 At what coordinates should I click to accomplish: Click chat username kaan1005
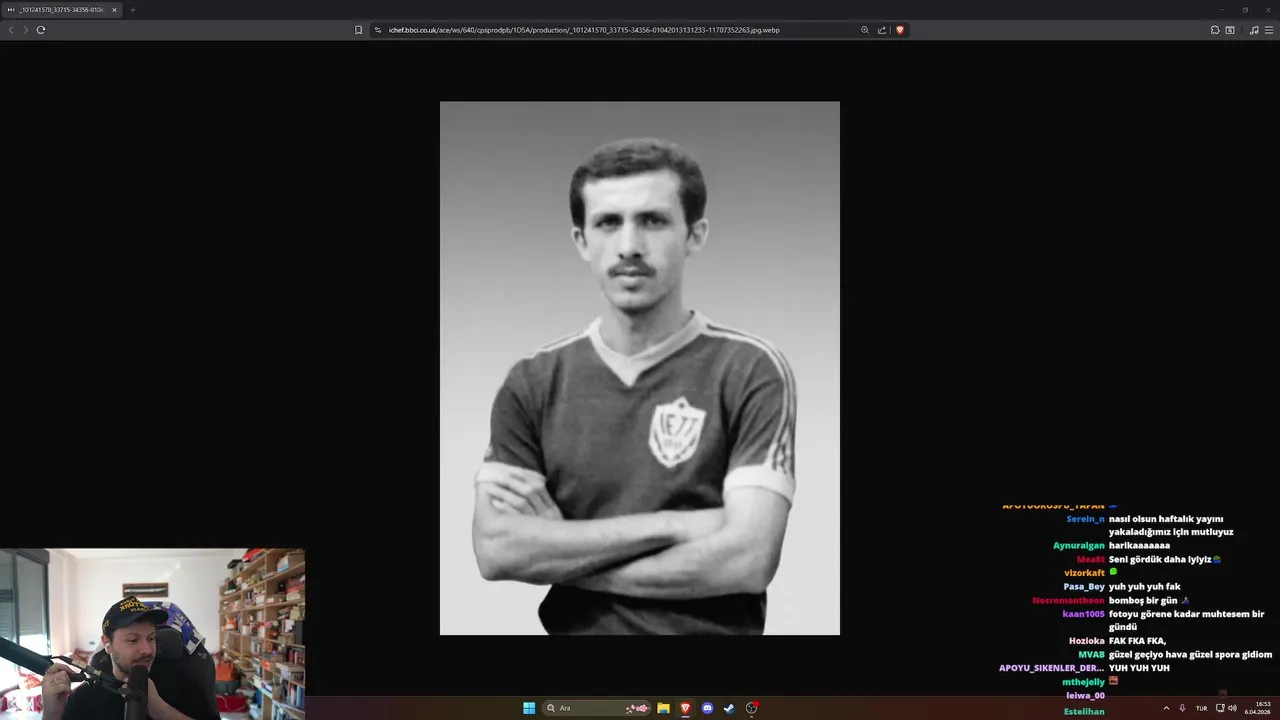[x=1084, y=614]
